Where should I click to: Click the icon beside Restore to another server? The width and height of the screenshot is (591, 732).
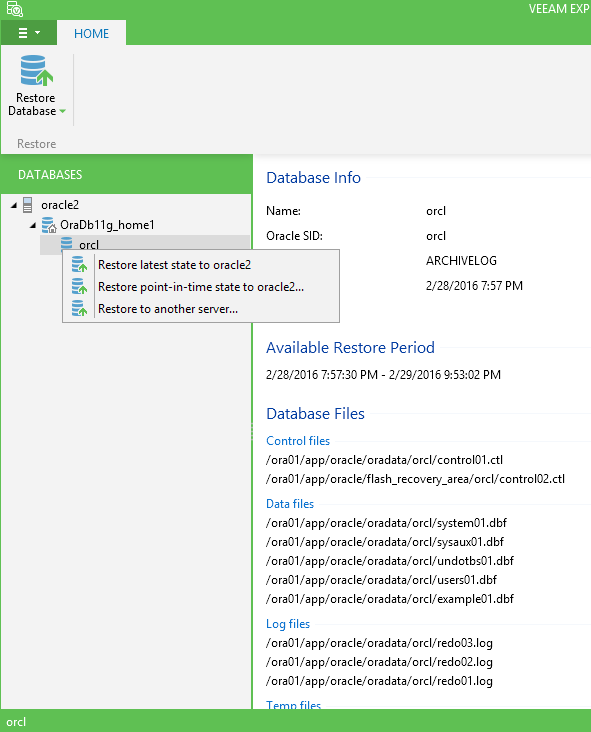tap(79, 309)
